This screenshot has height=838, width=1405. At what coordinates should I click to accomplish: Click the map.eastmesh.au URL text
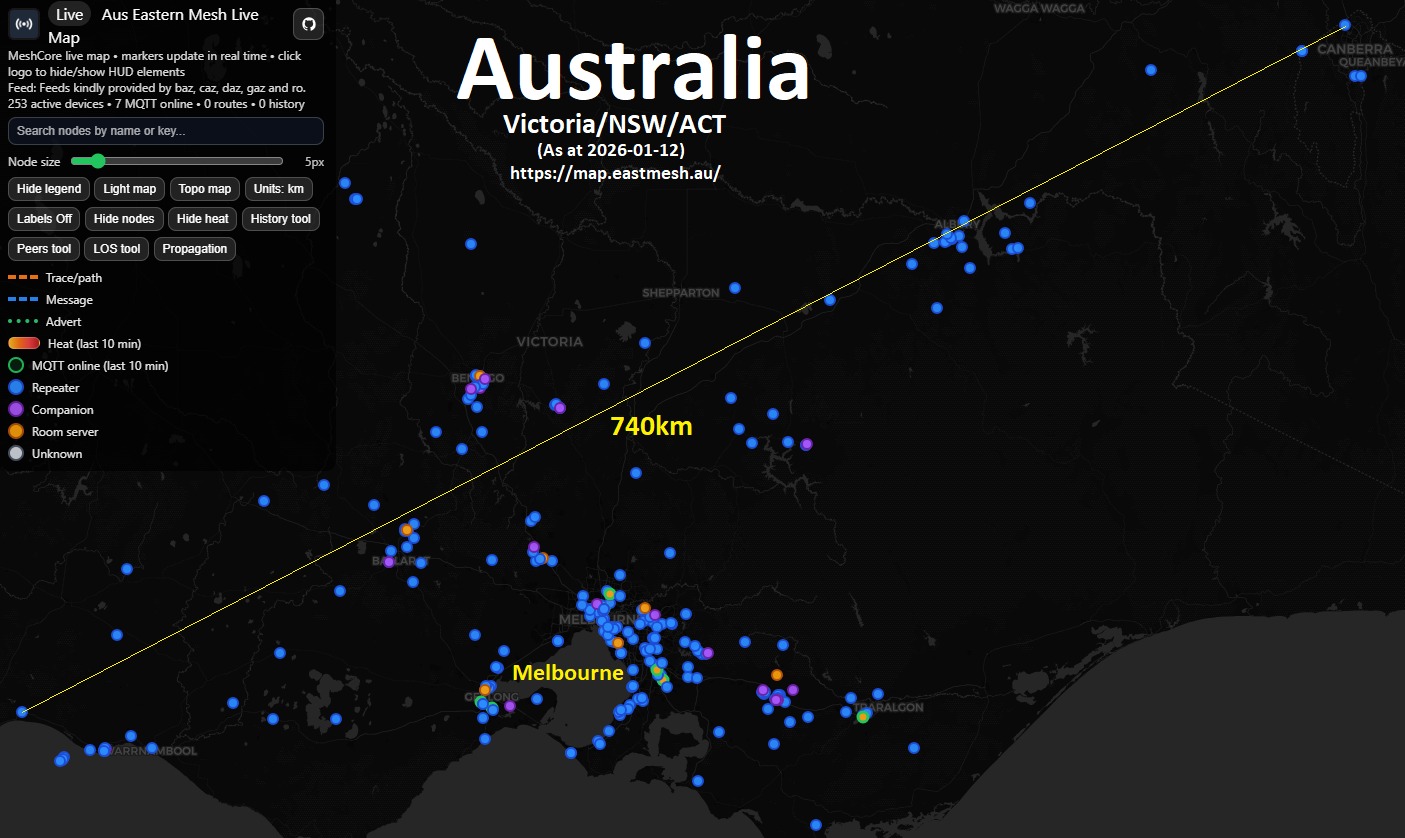(615, 172)
